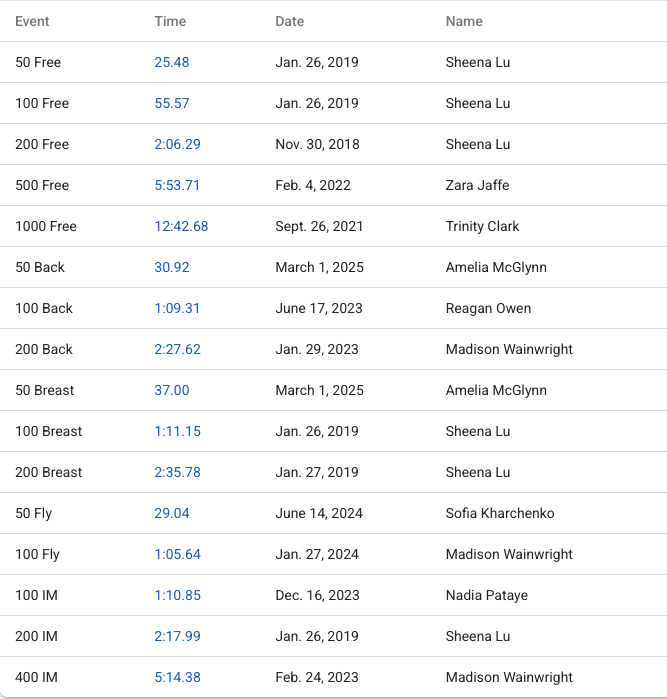This screenshot has height=699, width=667.
Task: Open the 200 IM time 2:17.99
Action: point(177,636)
